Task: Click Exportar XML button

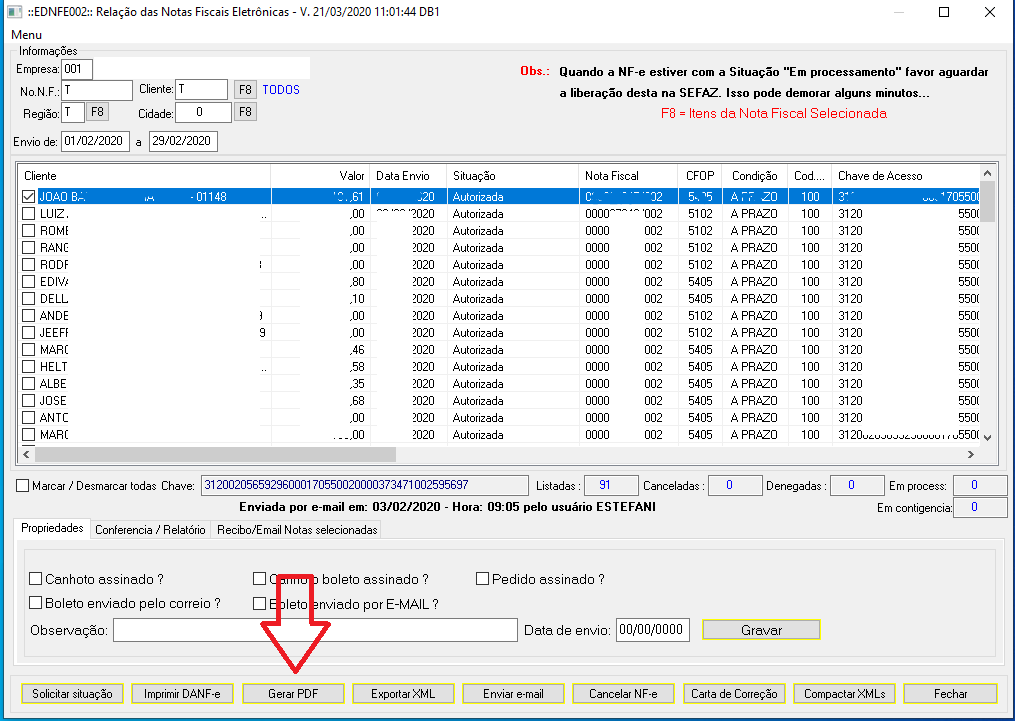Action: pyautogui.click(x=403, y=693)
